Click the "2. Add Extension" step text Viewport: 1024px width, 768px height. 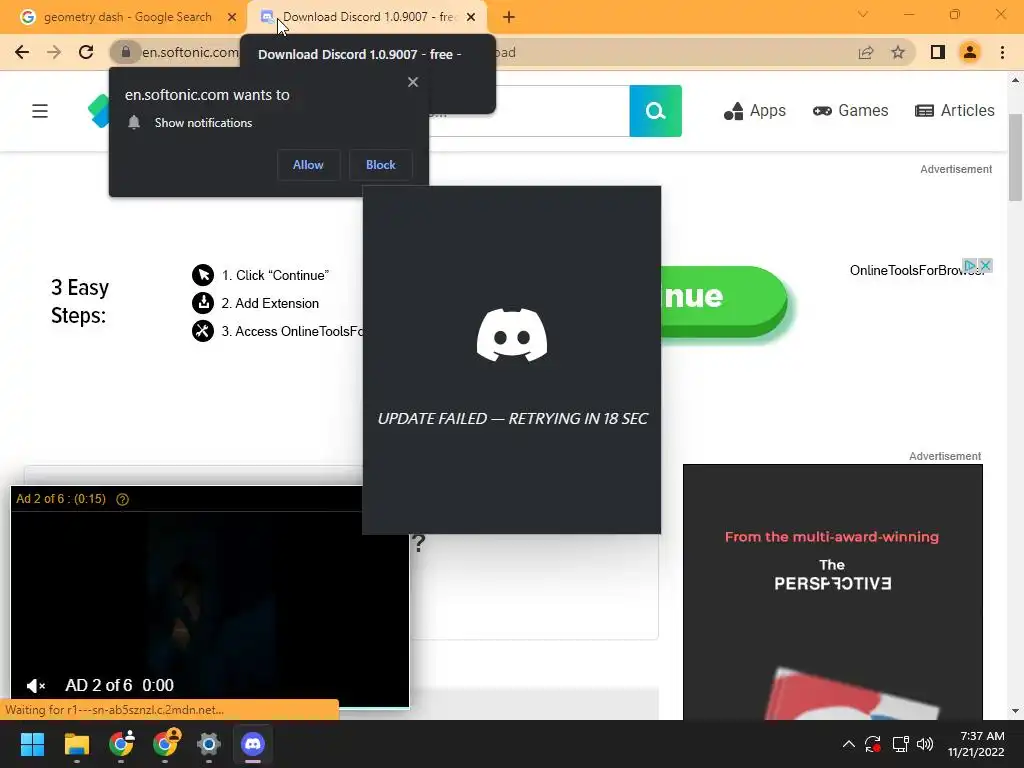pos(270,304)
